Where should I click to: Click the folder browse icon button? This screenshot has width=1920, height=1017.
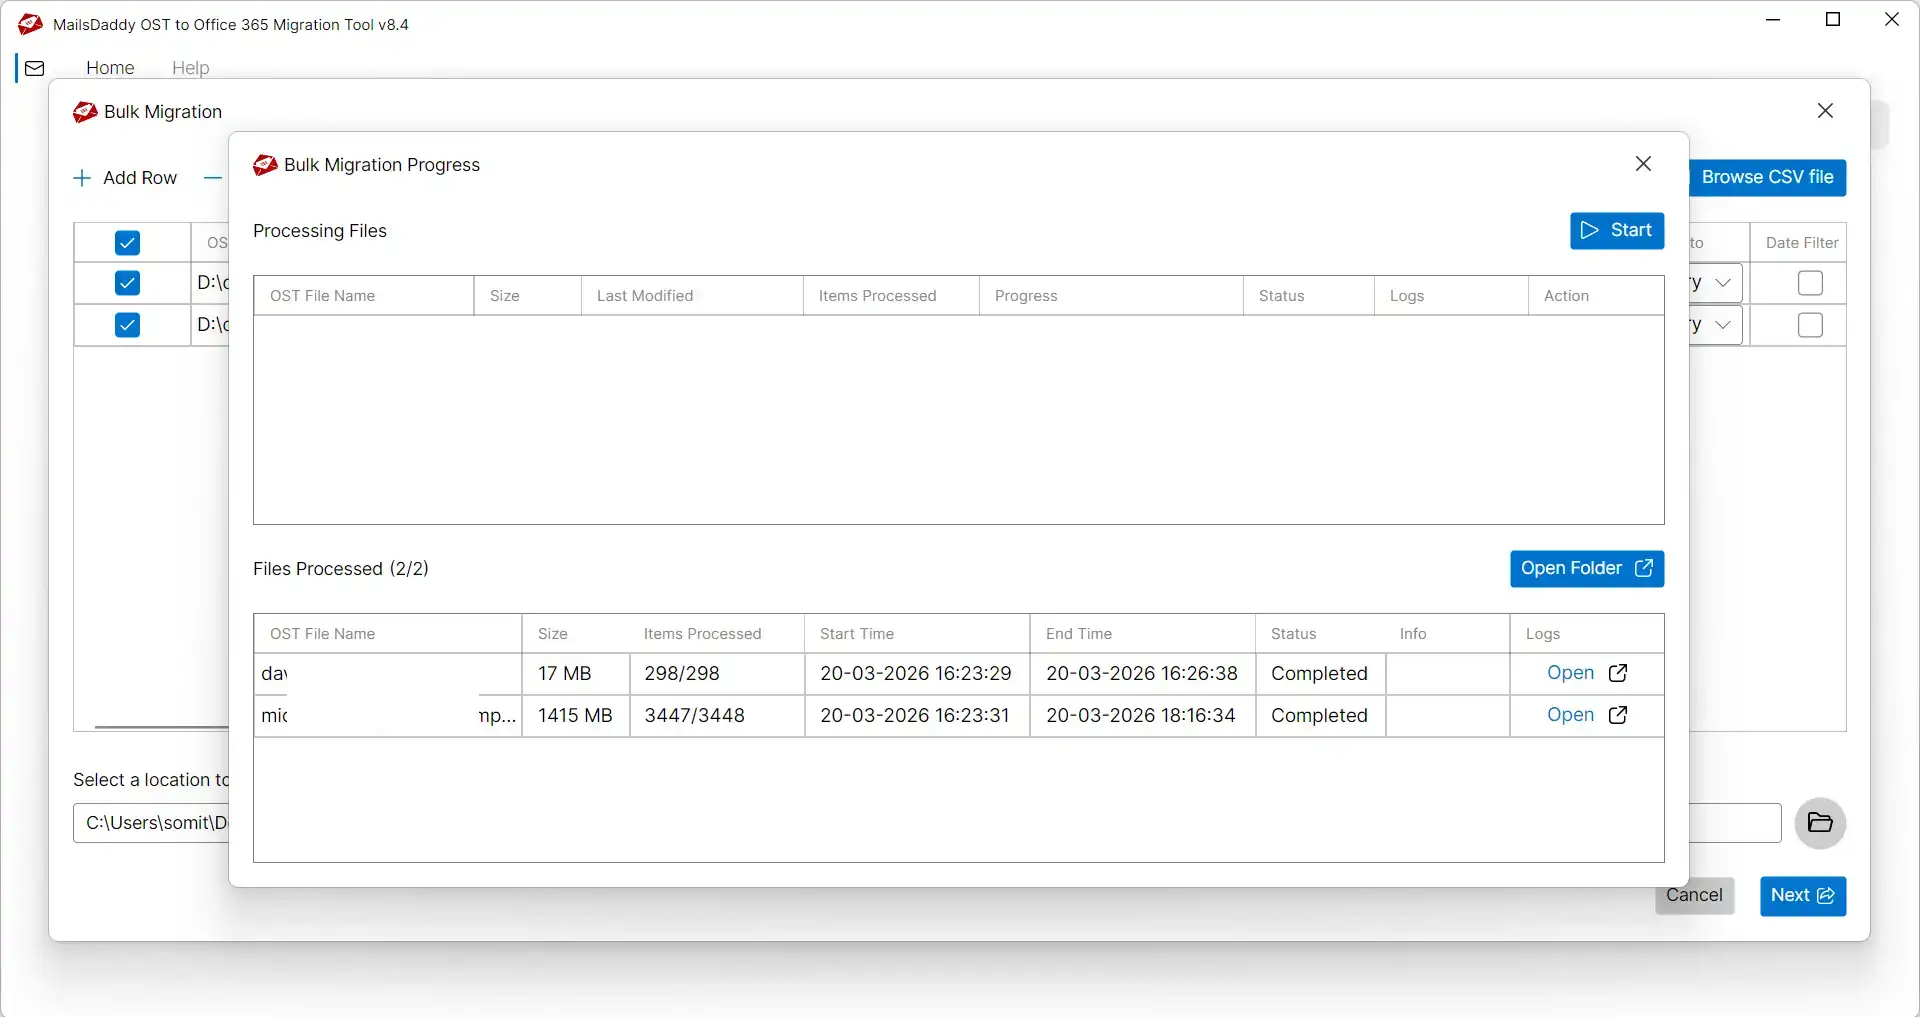(x=1820, y=823)
